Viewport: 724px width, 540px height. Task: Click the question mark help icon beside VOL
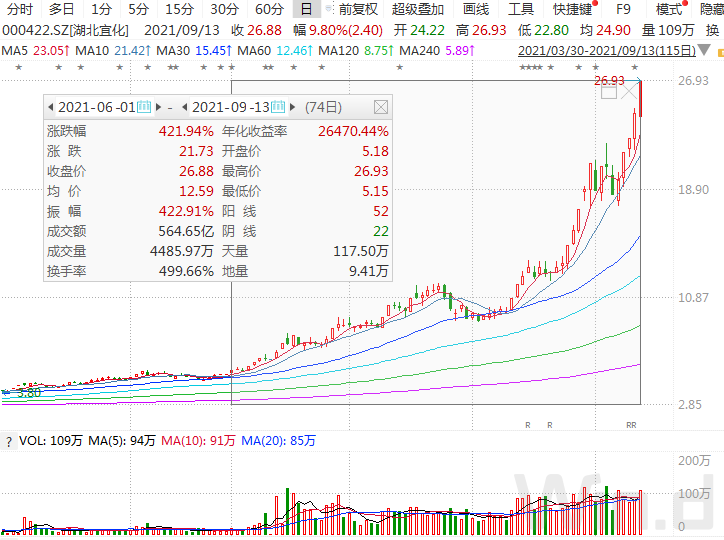point(8,440)
